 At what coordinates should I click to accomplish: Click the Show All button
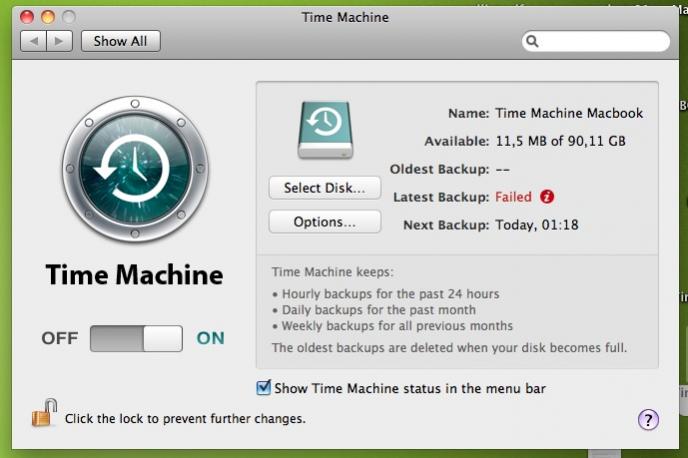[x=121, y=41]
